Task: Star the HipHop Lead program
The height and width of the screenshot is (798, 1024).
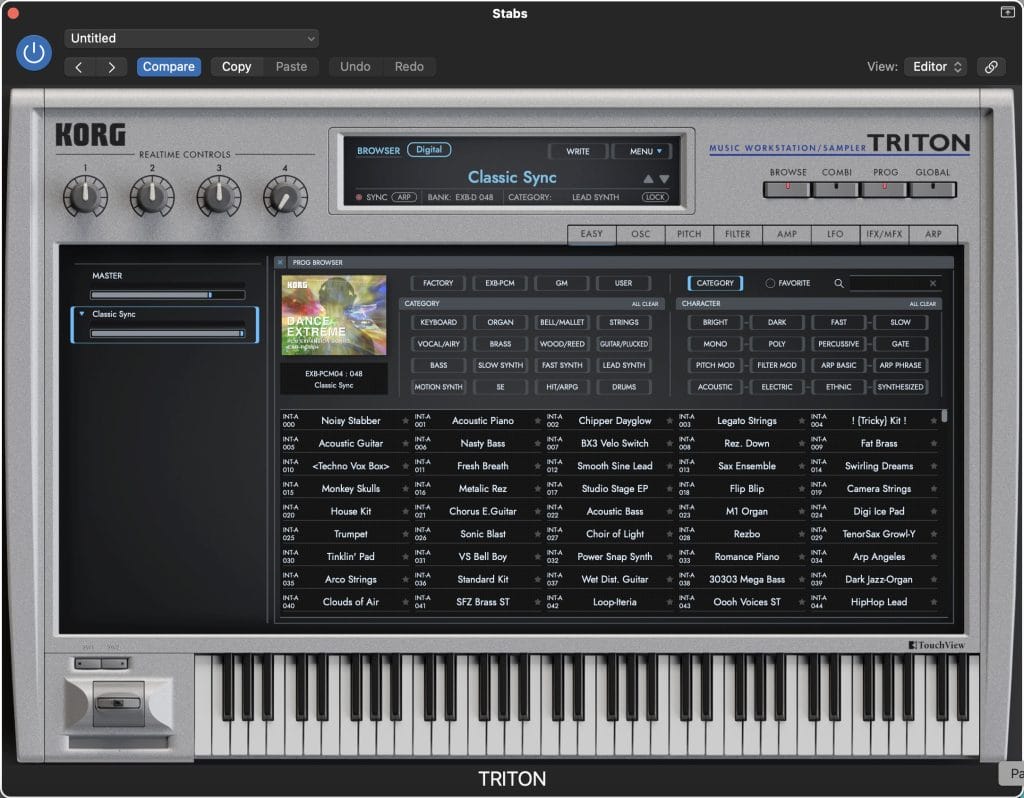Action: pos(934,602)
